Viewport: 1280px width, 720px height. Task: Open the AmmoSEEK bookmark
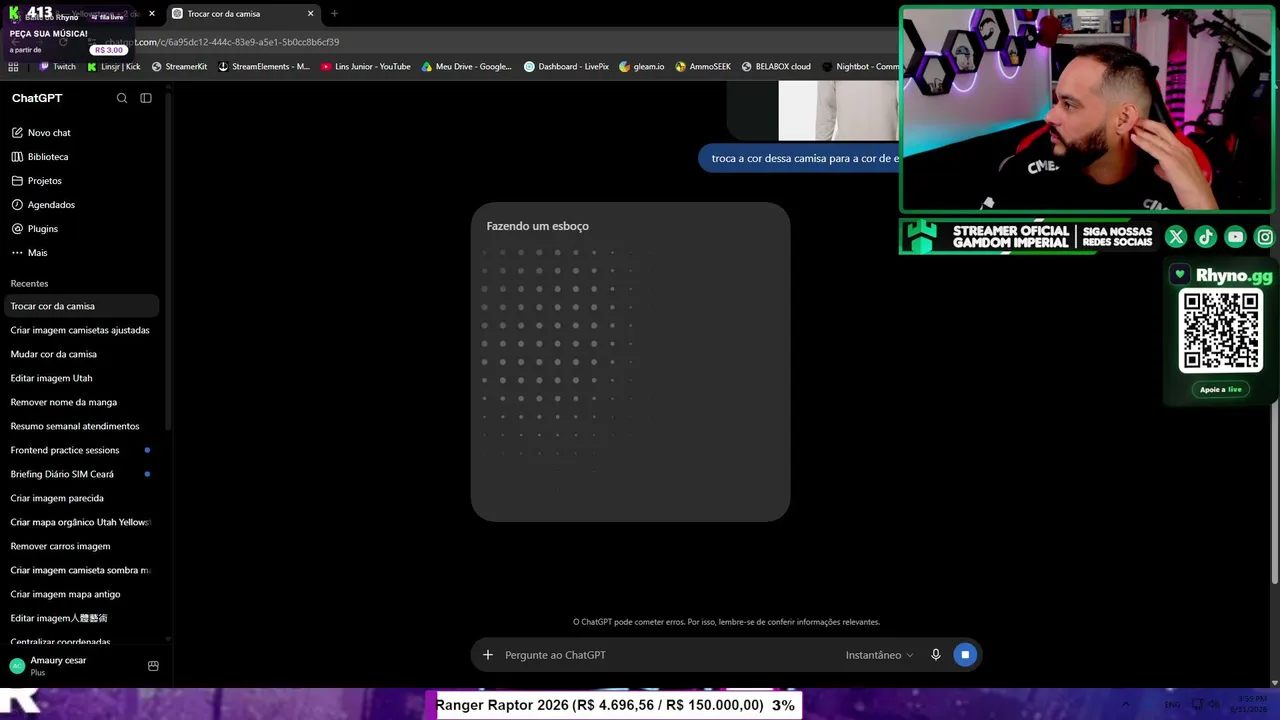(x=703, y=67)
